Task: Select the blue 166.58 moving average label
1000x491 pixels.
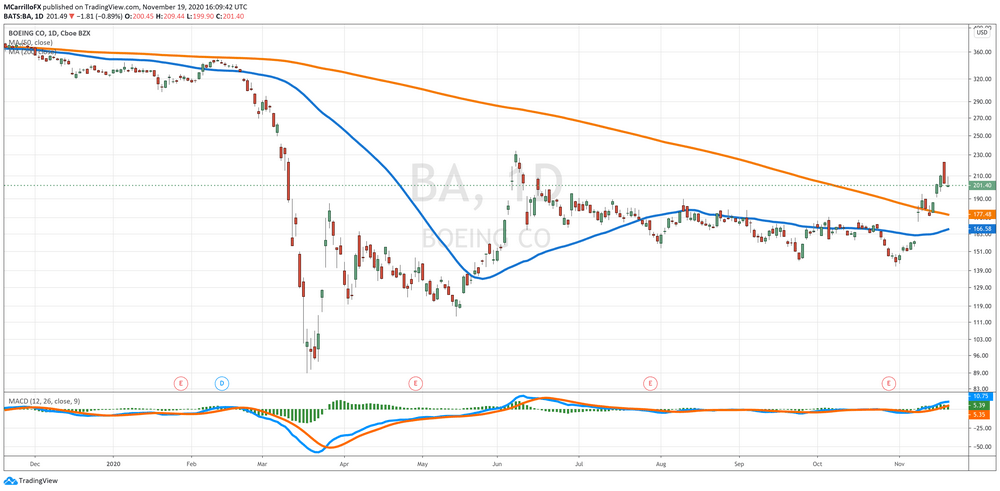Action: coord(982,228)
